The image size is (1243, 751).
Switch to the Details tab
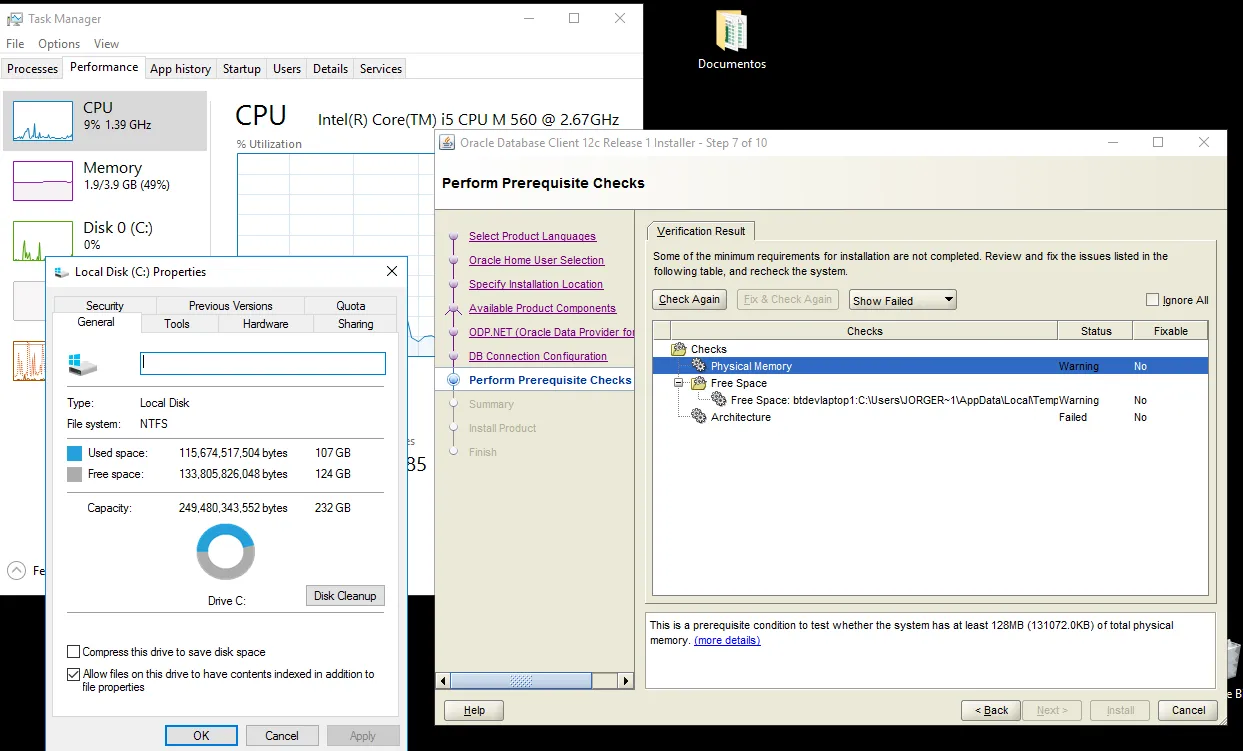pyautogui.click(x=330, y=69)
